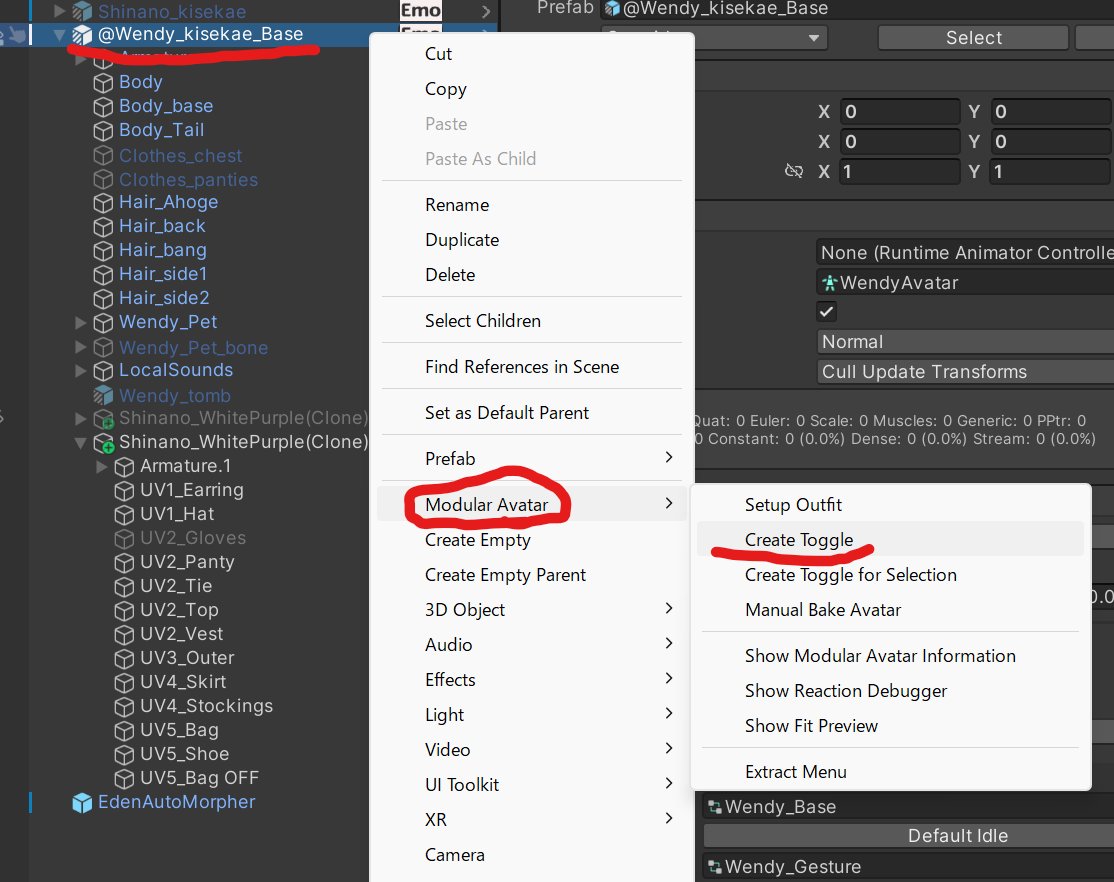Click the Wendy_Base animator controller icon
This screenshot has width=1114, height=882.
point(715,807)
